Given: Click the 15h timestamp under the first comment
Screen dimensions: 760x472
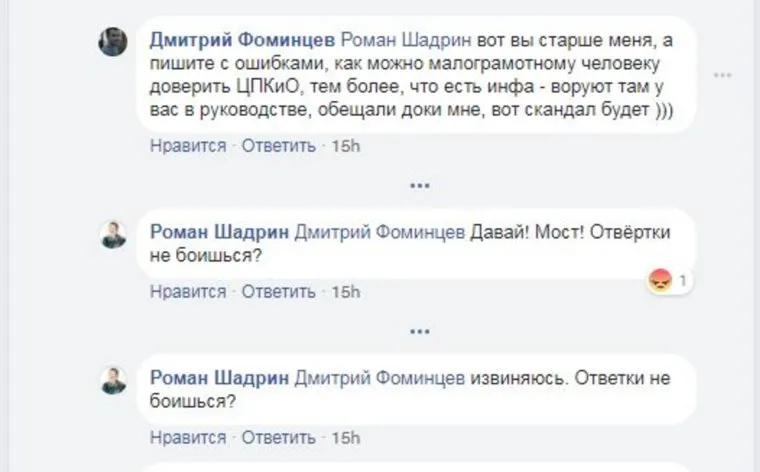Looking at the screenshot, I should [x=345, y=146].
